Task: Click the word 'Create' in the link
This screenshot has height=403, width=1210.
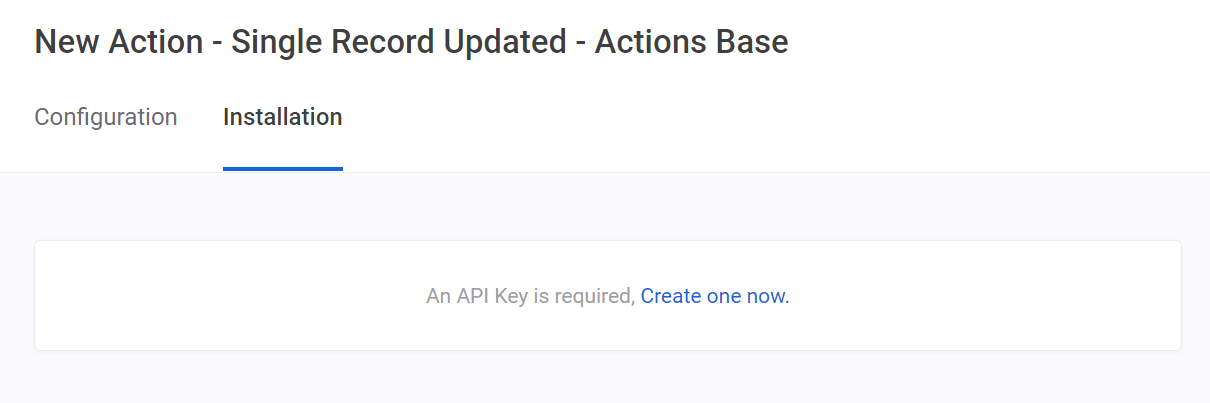Action: (x=670, y=296)
